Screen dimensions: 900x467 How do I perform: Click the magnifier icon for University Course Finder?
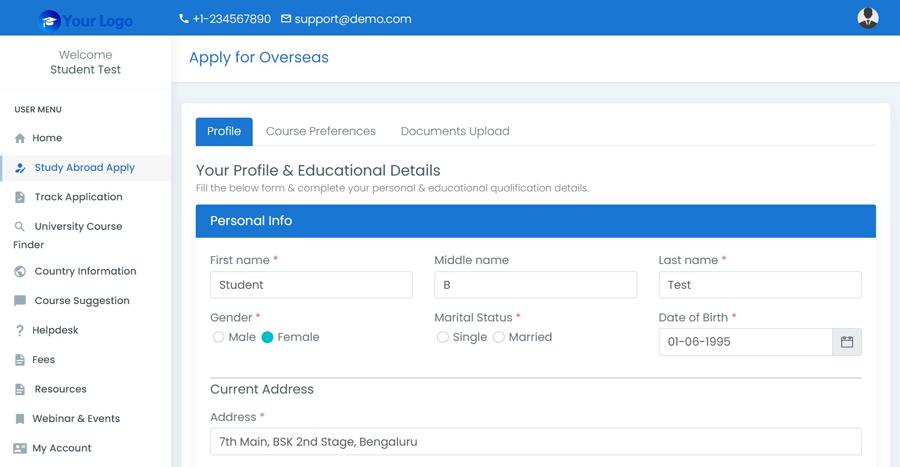tap(20, 227)
